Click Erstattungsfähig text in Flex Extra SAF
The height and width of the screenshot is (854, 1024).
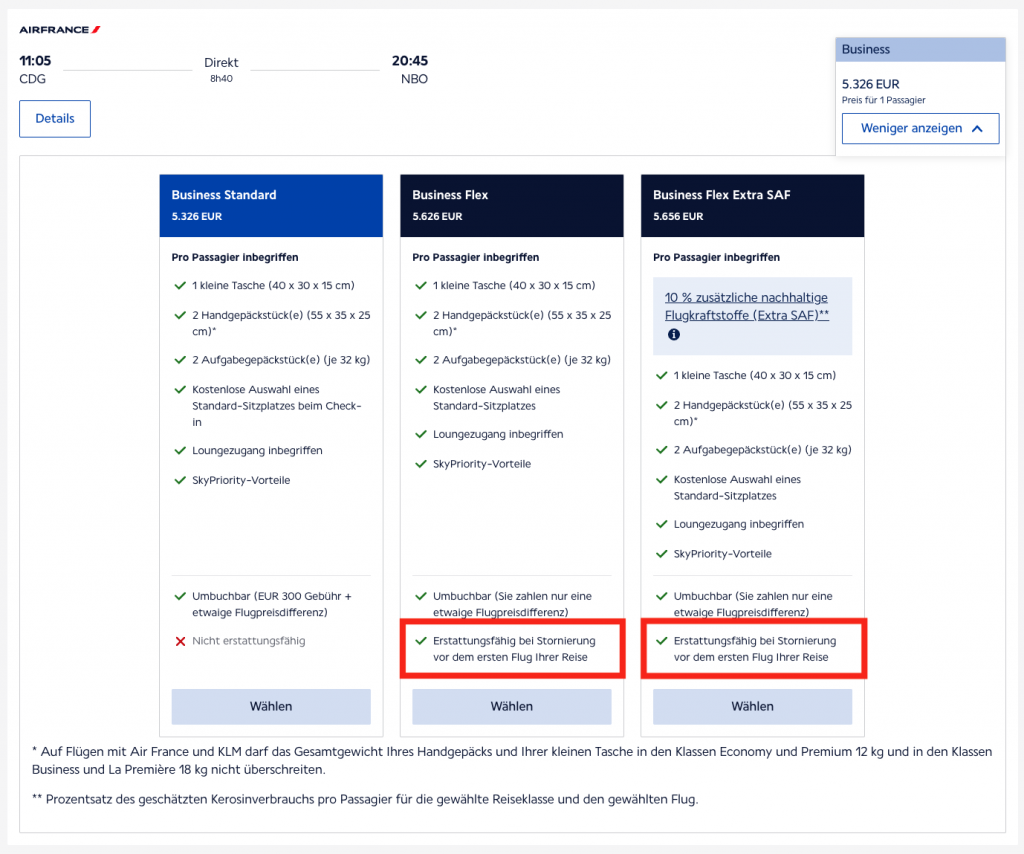755,649
